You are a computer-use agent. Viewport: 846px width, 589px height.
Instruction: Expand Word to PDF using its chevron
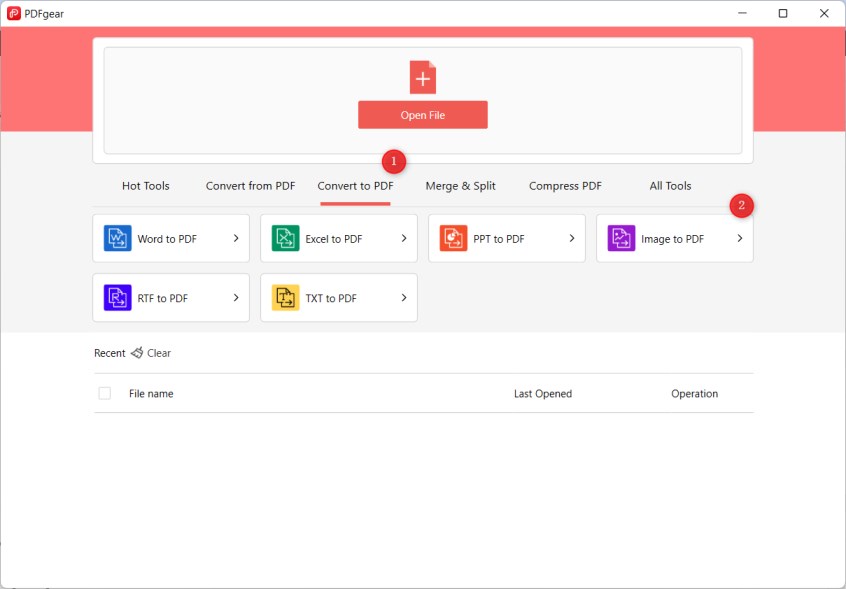click(x=236, y=239)
